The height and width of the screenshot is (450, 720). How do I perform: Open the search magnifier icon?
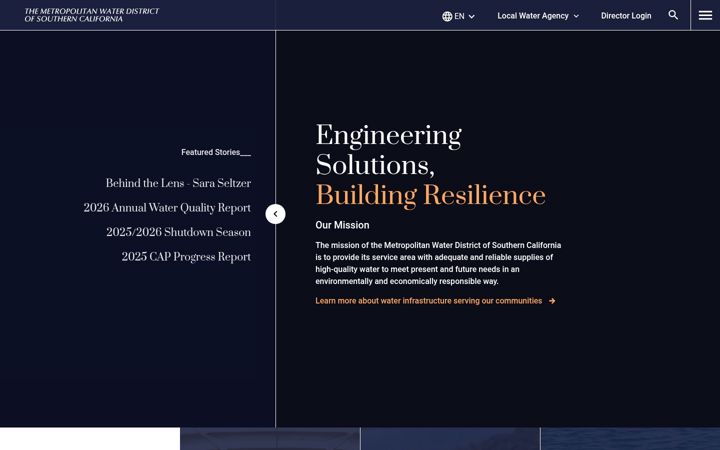[673, 15]
